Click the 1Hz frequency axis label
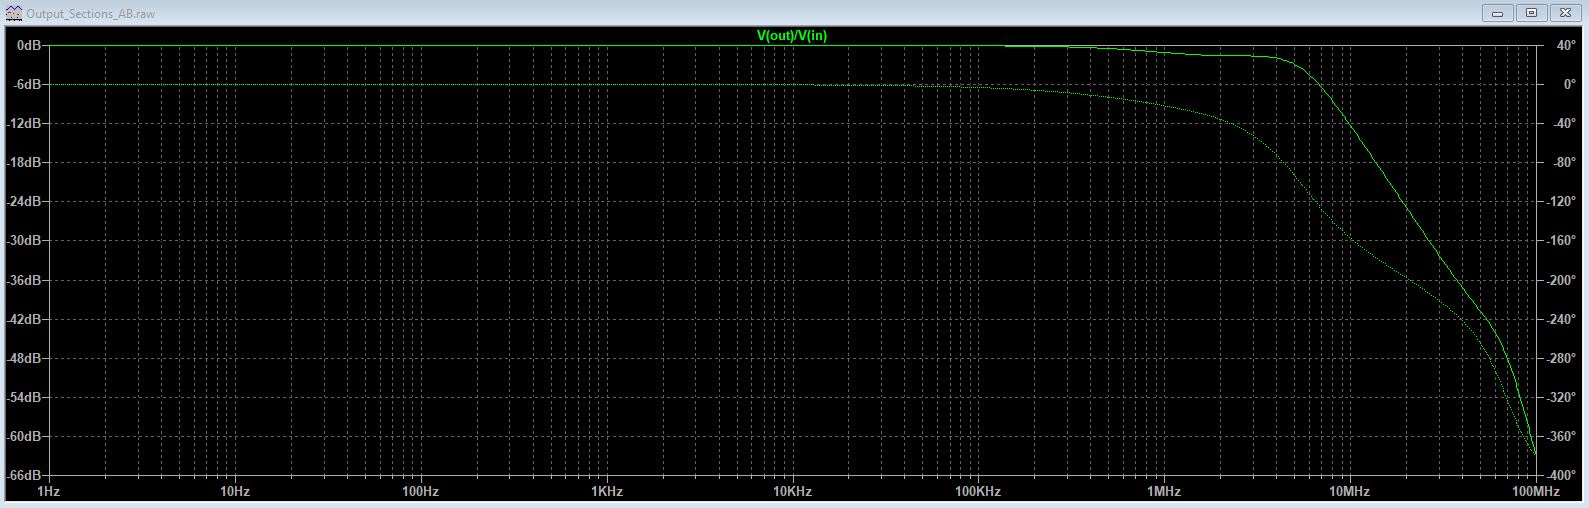The image size is (1589, 508). click(x=48, y=492)
